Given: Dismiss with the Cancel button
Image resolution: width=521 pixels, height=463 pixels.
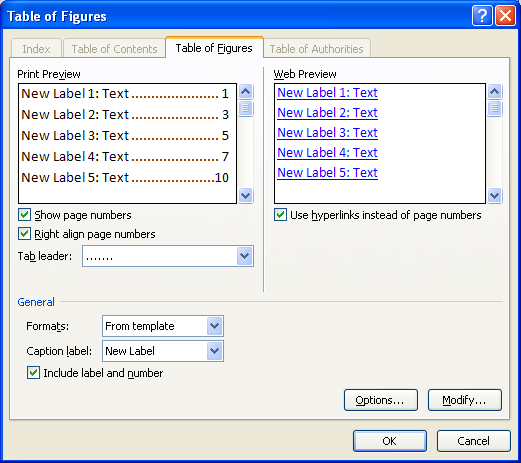Looking at the screenshot, I should click(474, 441).
